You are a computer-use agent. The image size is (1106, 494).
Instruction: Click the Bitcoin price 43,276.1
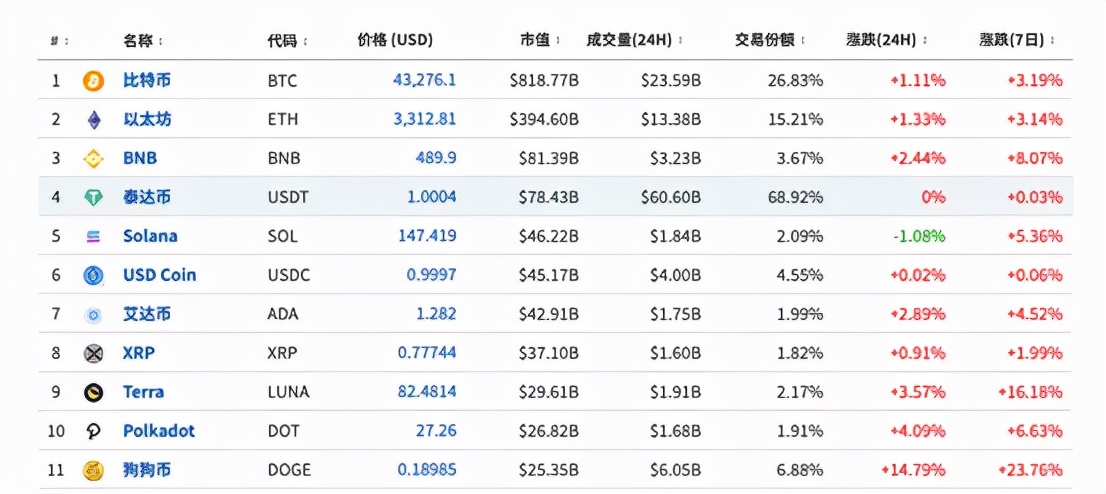coord(424,80)
